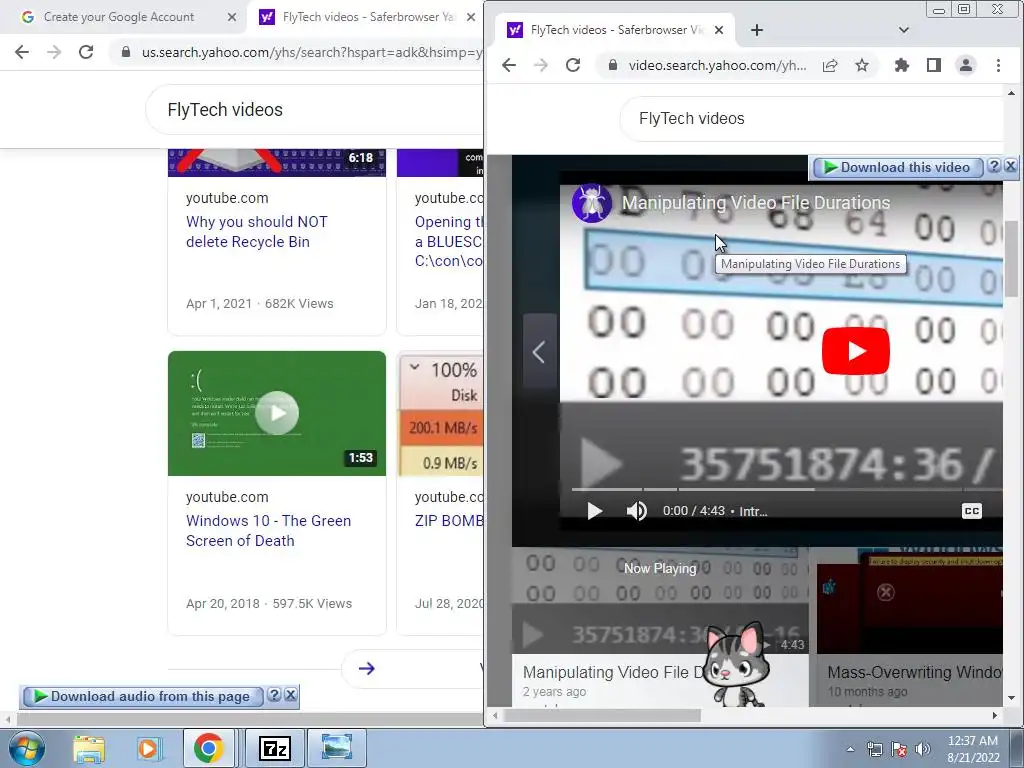The width and height of the screenshot is (1024, 768).
Task: Switch to Create your Google Account tab
Action: tap(118, 17)
